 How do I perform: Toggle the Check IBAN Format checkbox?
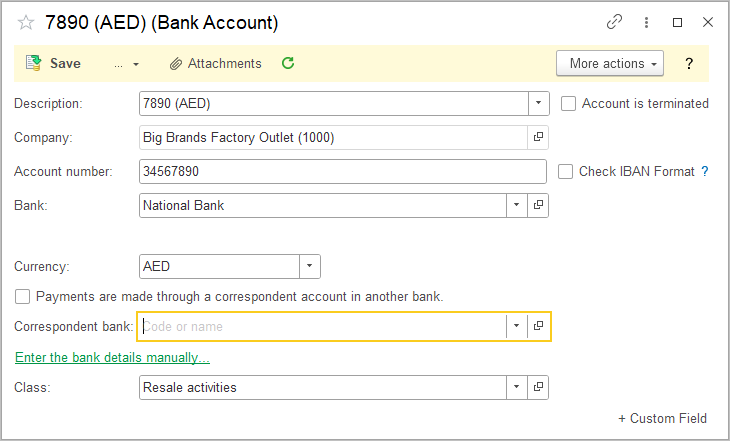pyautogui.click(x=567, y=171)
